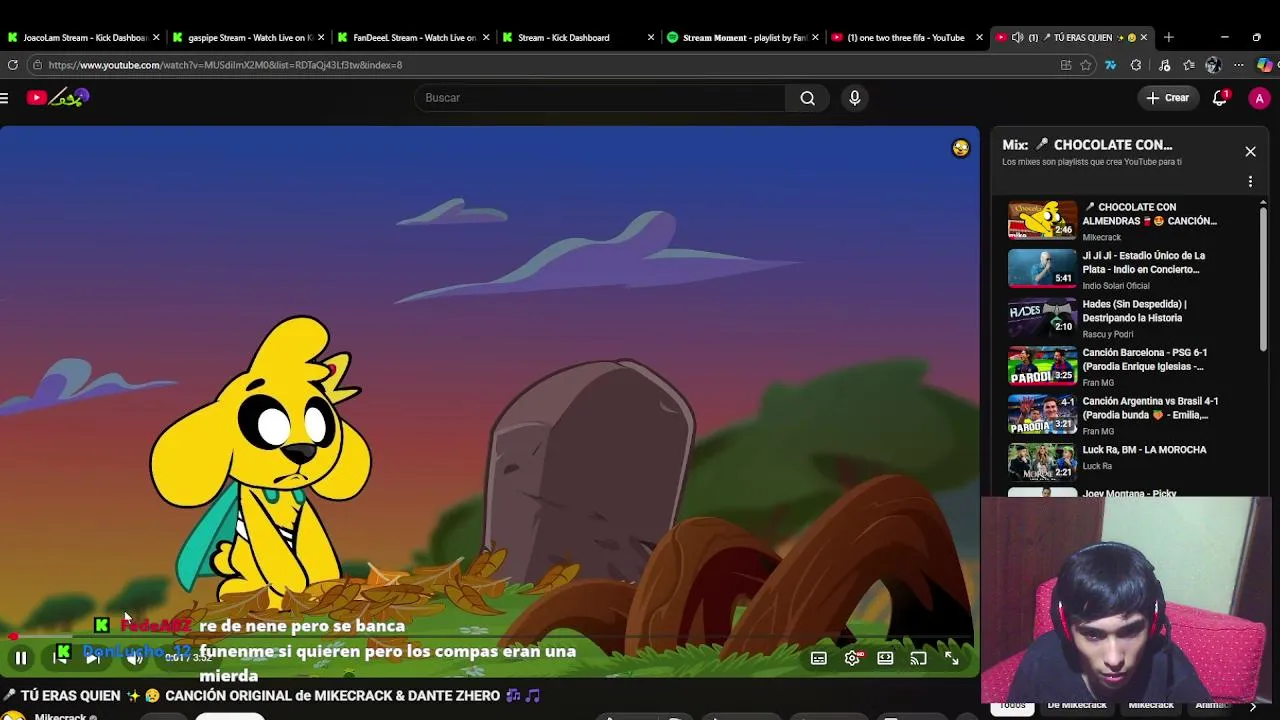This screenshot has width=1280, height=720.
Task: Switch to Stream Moment playlist tab
Action: pos(743,37)
